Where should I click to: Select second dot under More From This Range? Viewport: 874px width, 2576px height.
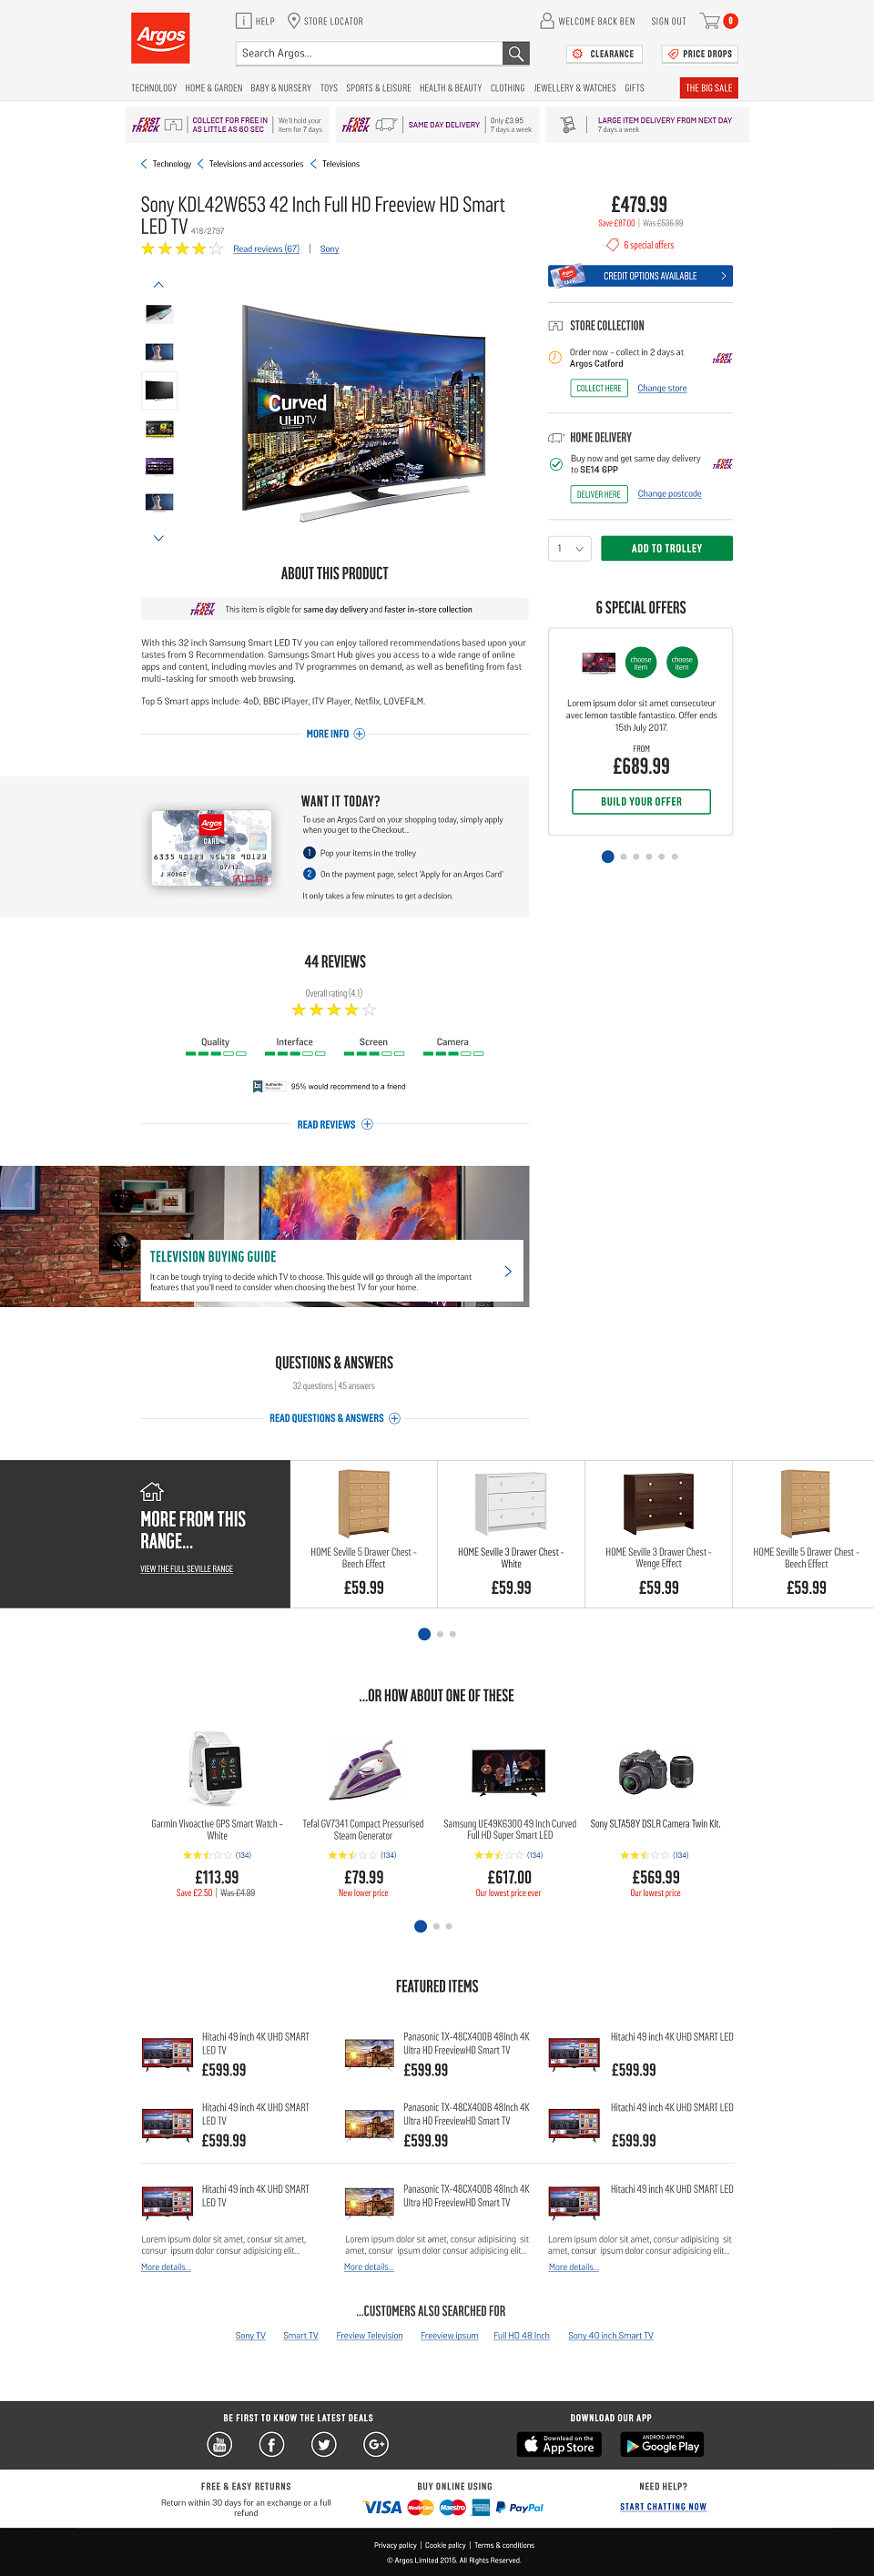(x=440, y=1634)
